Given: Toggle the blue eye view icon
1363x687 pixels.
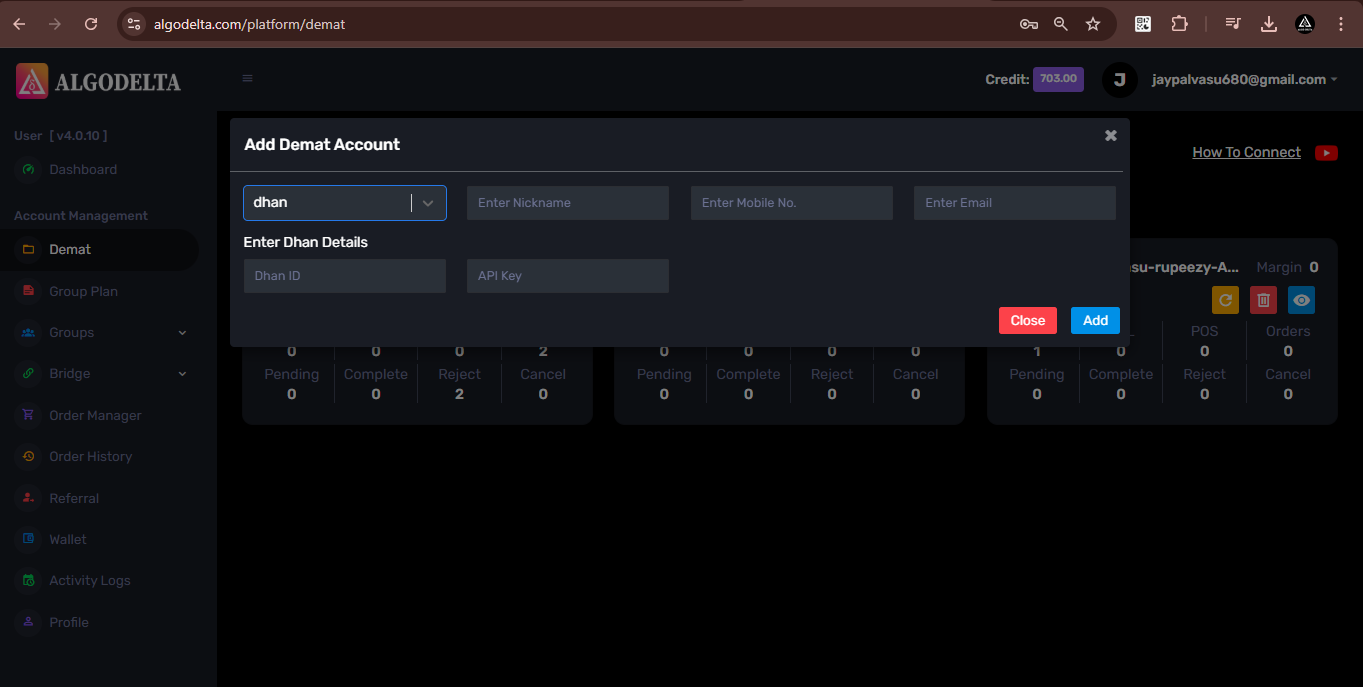Looking at the screenshot, I should pyautogui.click(x=1301, y=300).
